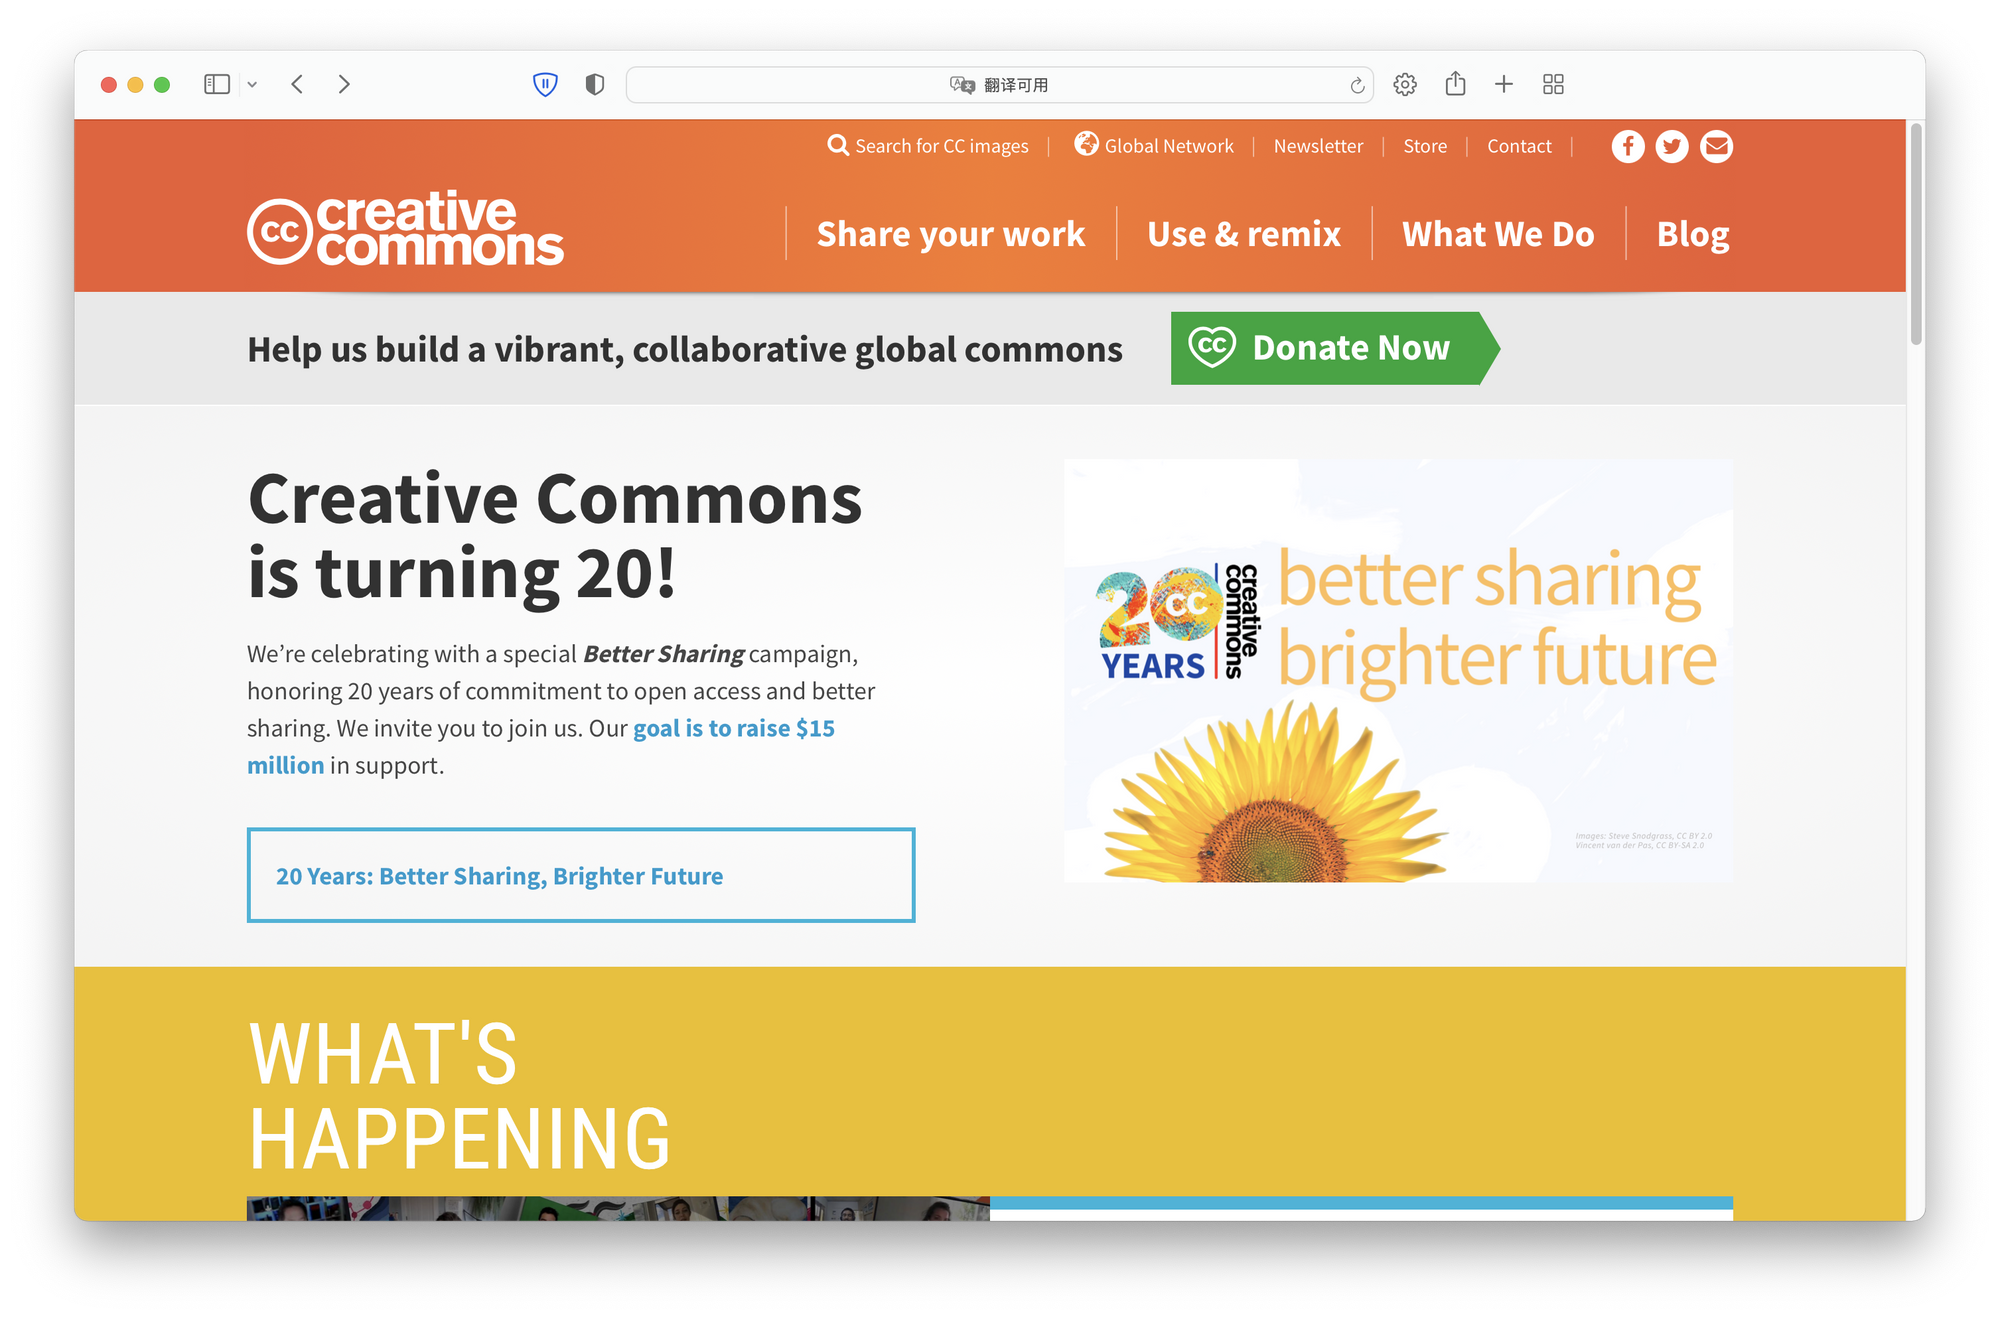Click the Creative Commons logo
Screen dimensions: 2000x1319
[405, 229]
